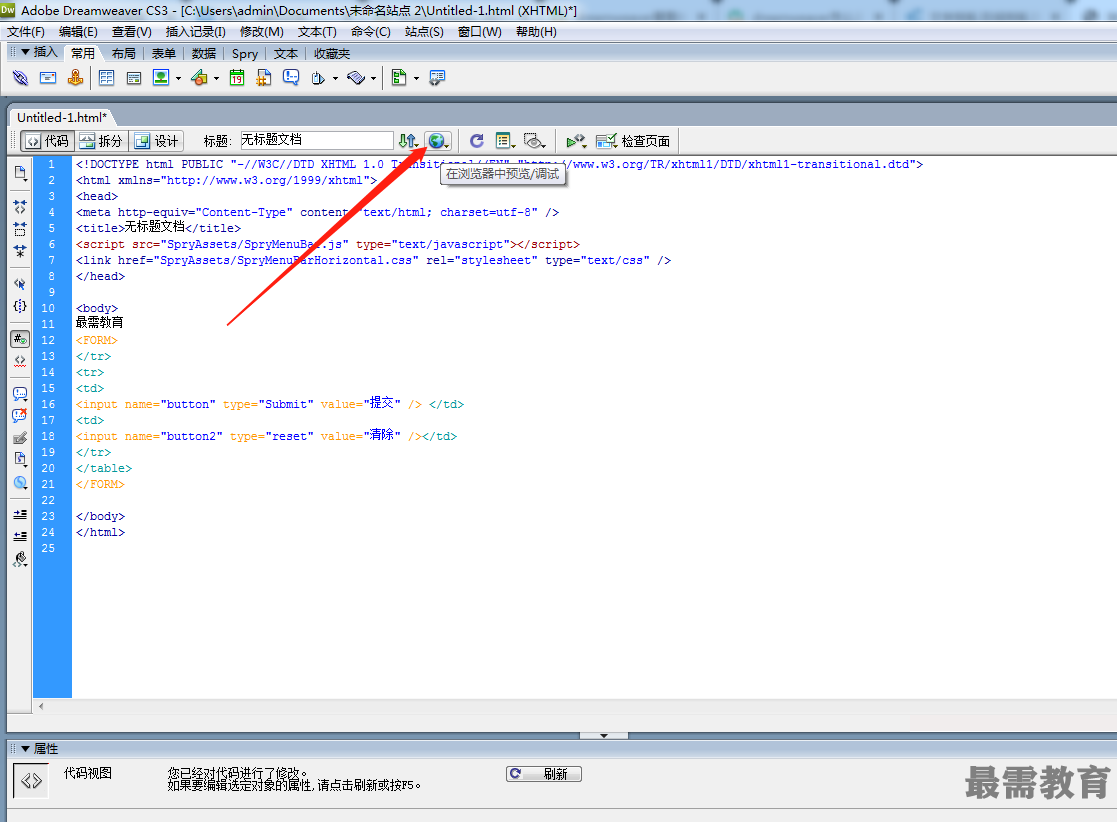Insert an Email Link
Screen dimensions: 1117x822
click(48, 78)
